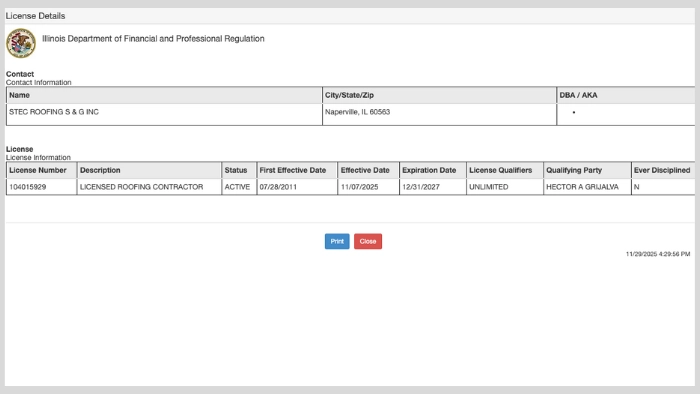Select HECTOR A GRIJALVA qualifying party cell
This screenshot has height=394, width=700.
pos(587,187)
